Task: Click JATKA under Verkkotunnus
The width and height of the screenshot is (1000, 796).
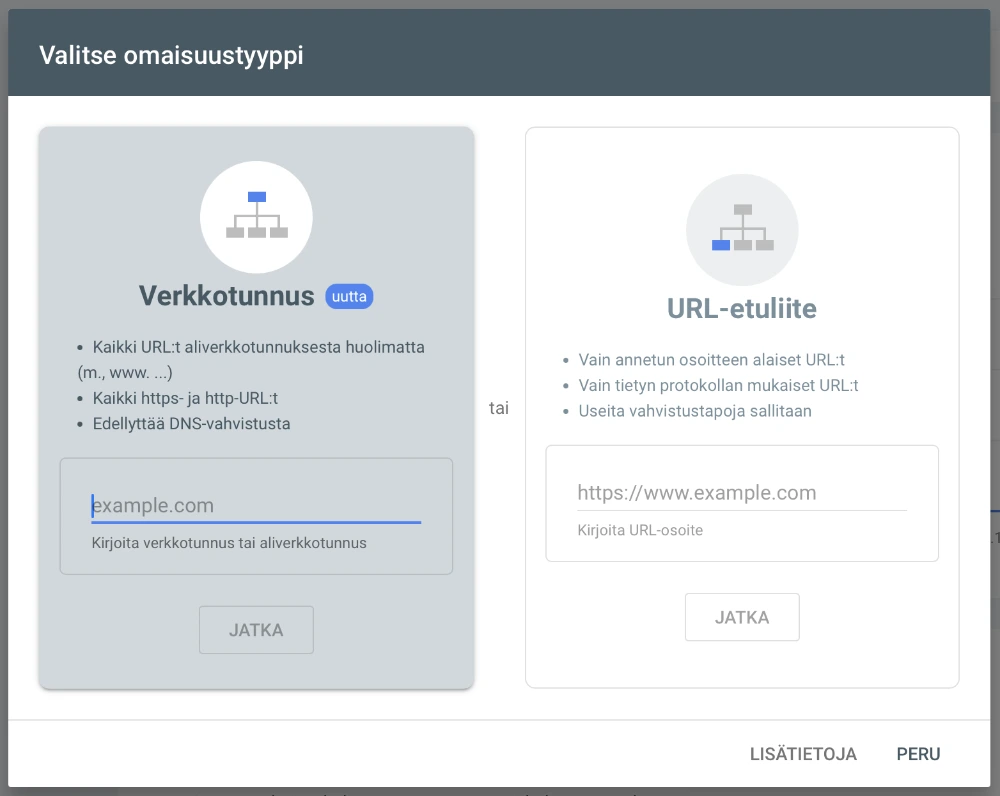Action: click(256, 630)
